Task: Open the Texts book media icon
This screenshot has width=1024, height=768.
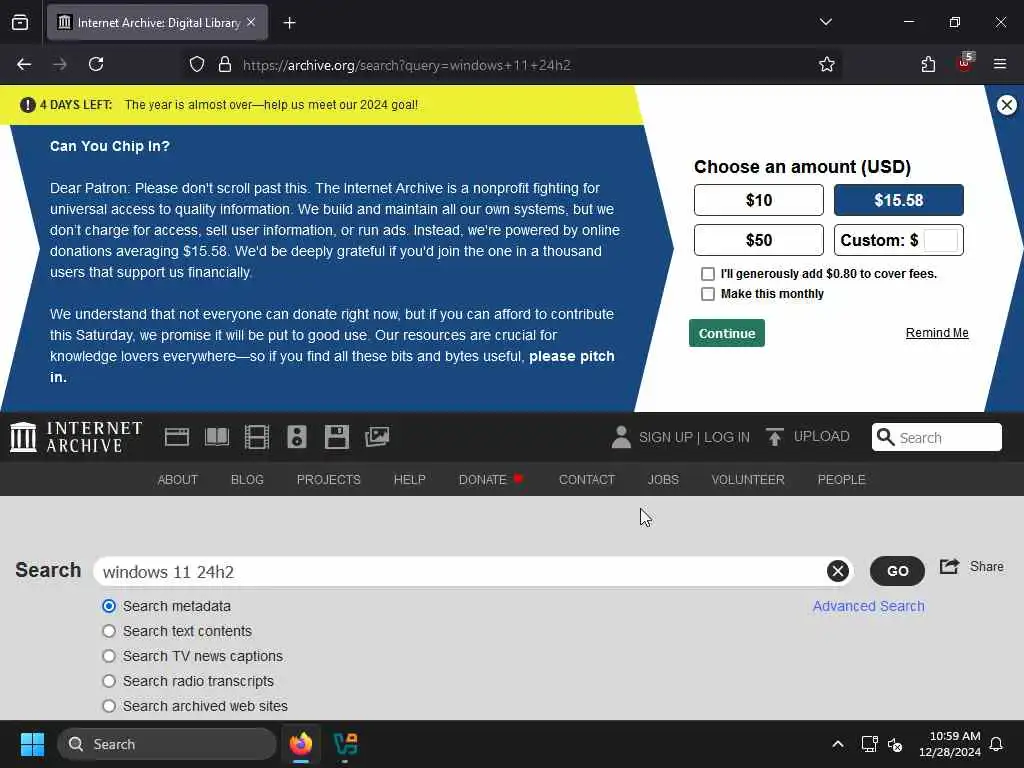Action: pyautogui.click(x=217, y=437)
